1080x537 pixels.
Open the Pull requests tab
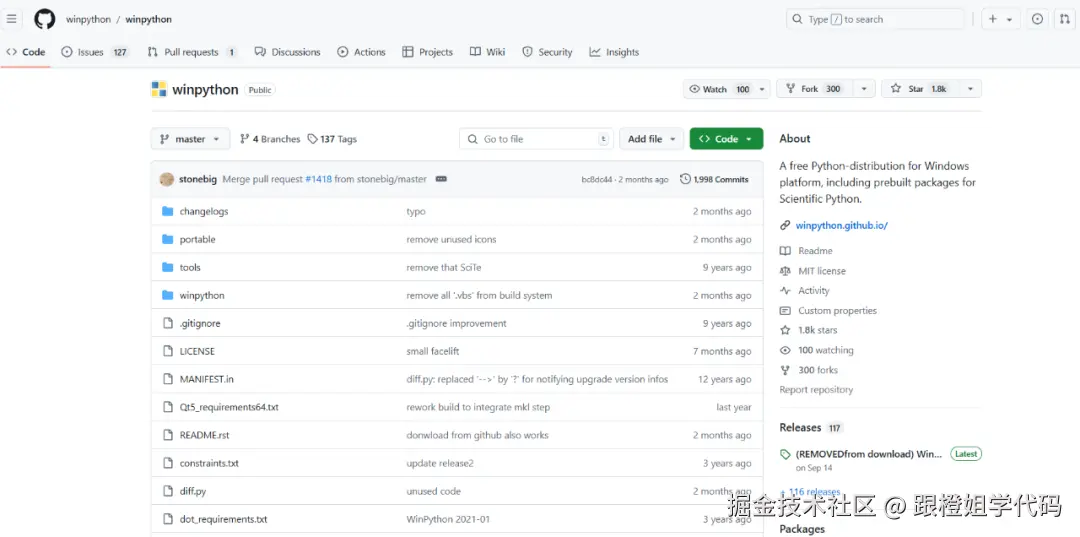click(x=192, y=52)
